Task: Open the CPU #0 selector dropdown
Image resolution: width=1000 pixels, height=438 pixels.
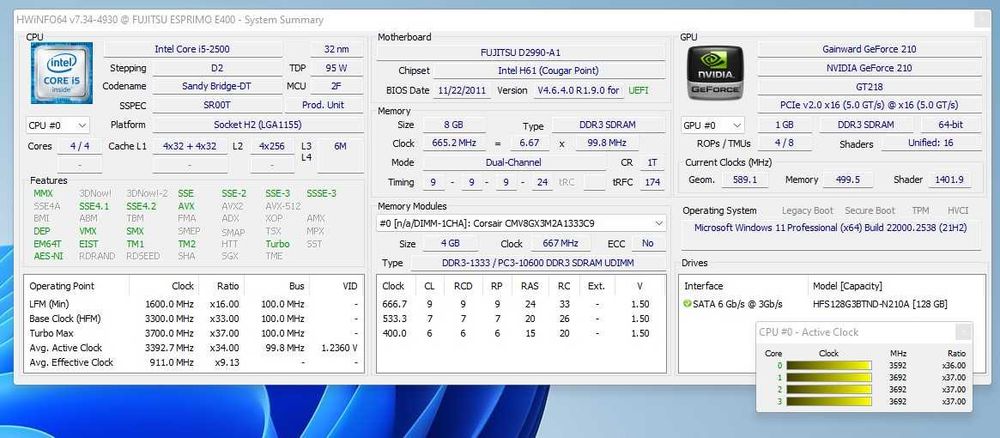Action: pyautogui.click(x=57, y=125)
